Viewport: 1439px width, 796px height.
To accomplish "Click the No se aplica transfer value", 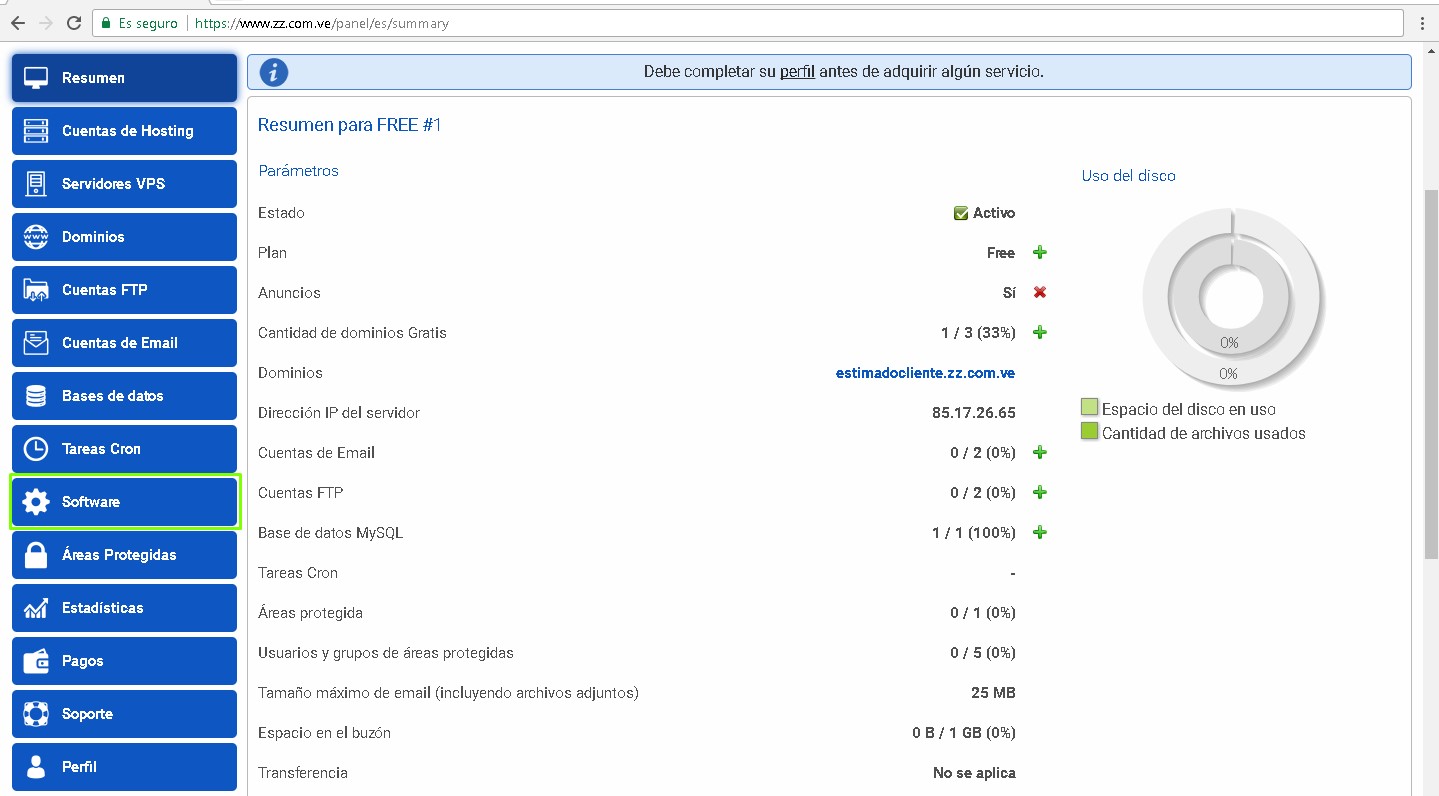I will click(974, 773).
